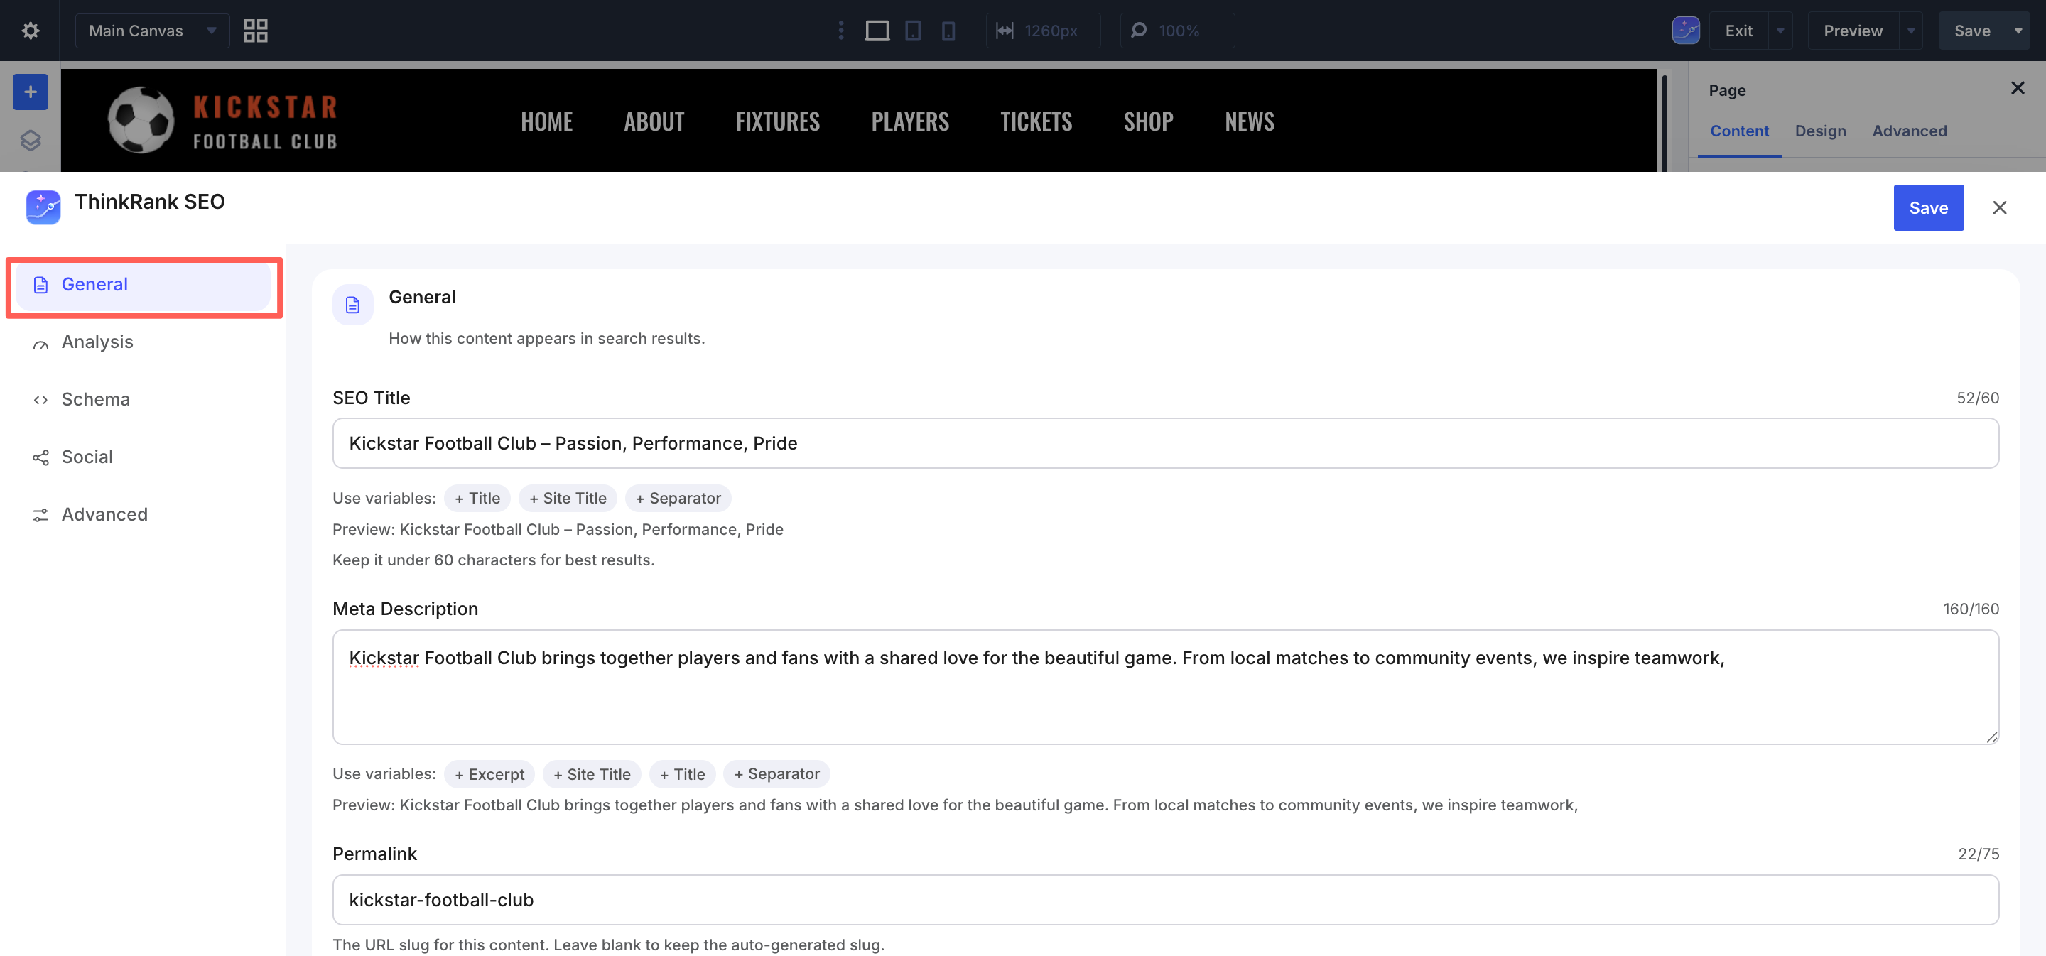Select Advanced in the SEO sidebar
This screenshot has height=956, width=2046.
point(144,515)
